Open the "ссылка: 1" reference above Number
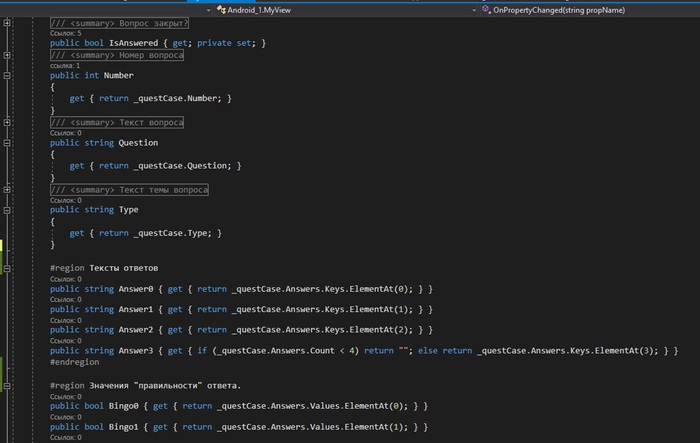700x443 pixels. click(x=65, y=66)
